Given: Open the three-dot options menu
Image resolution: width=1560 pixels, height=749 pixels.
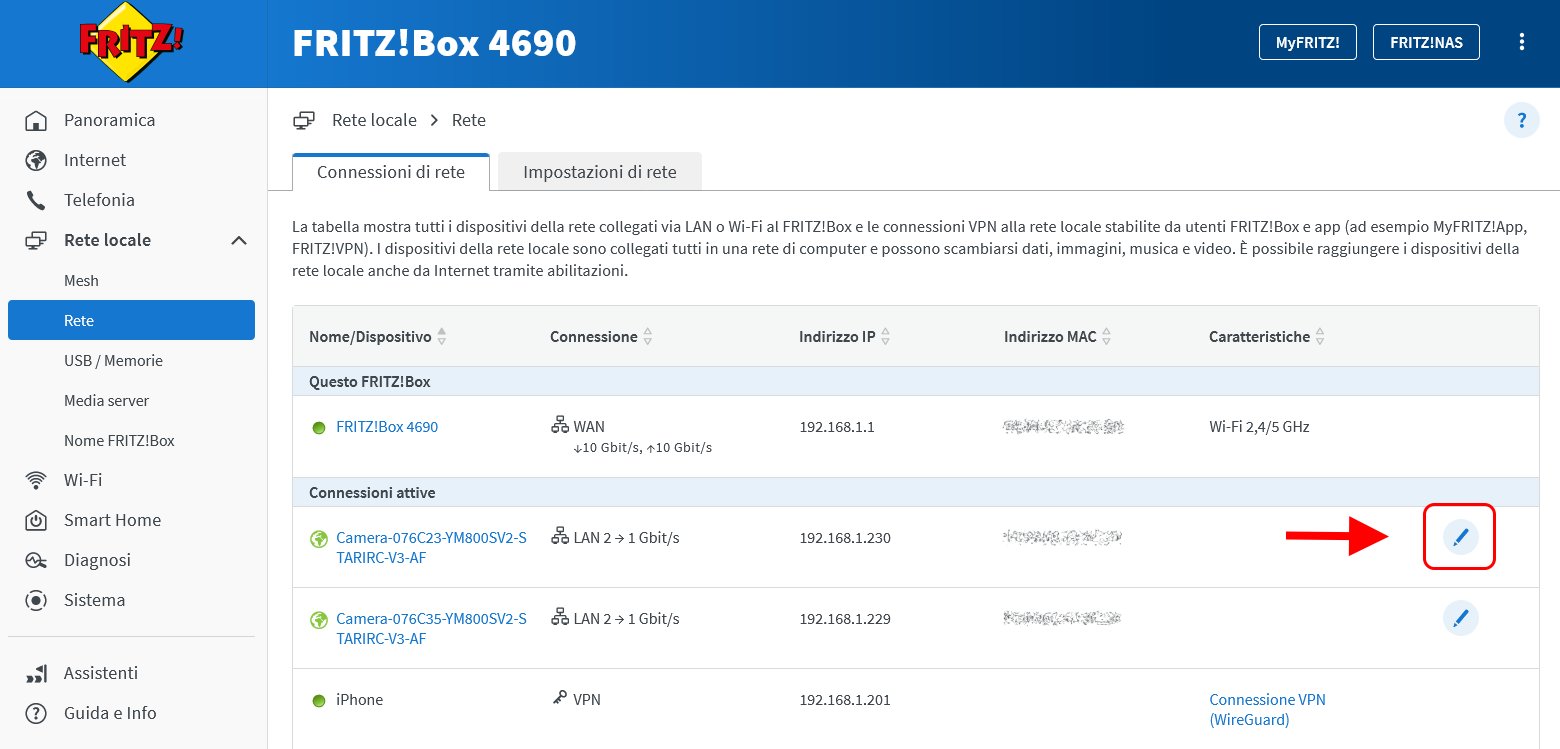Looking at the screenshot, I should 1522,42.
